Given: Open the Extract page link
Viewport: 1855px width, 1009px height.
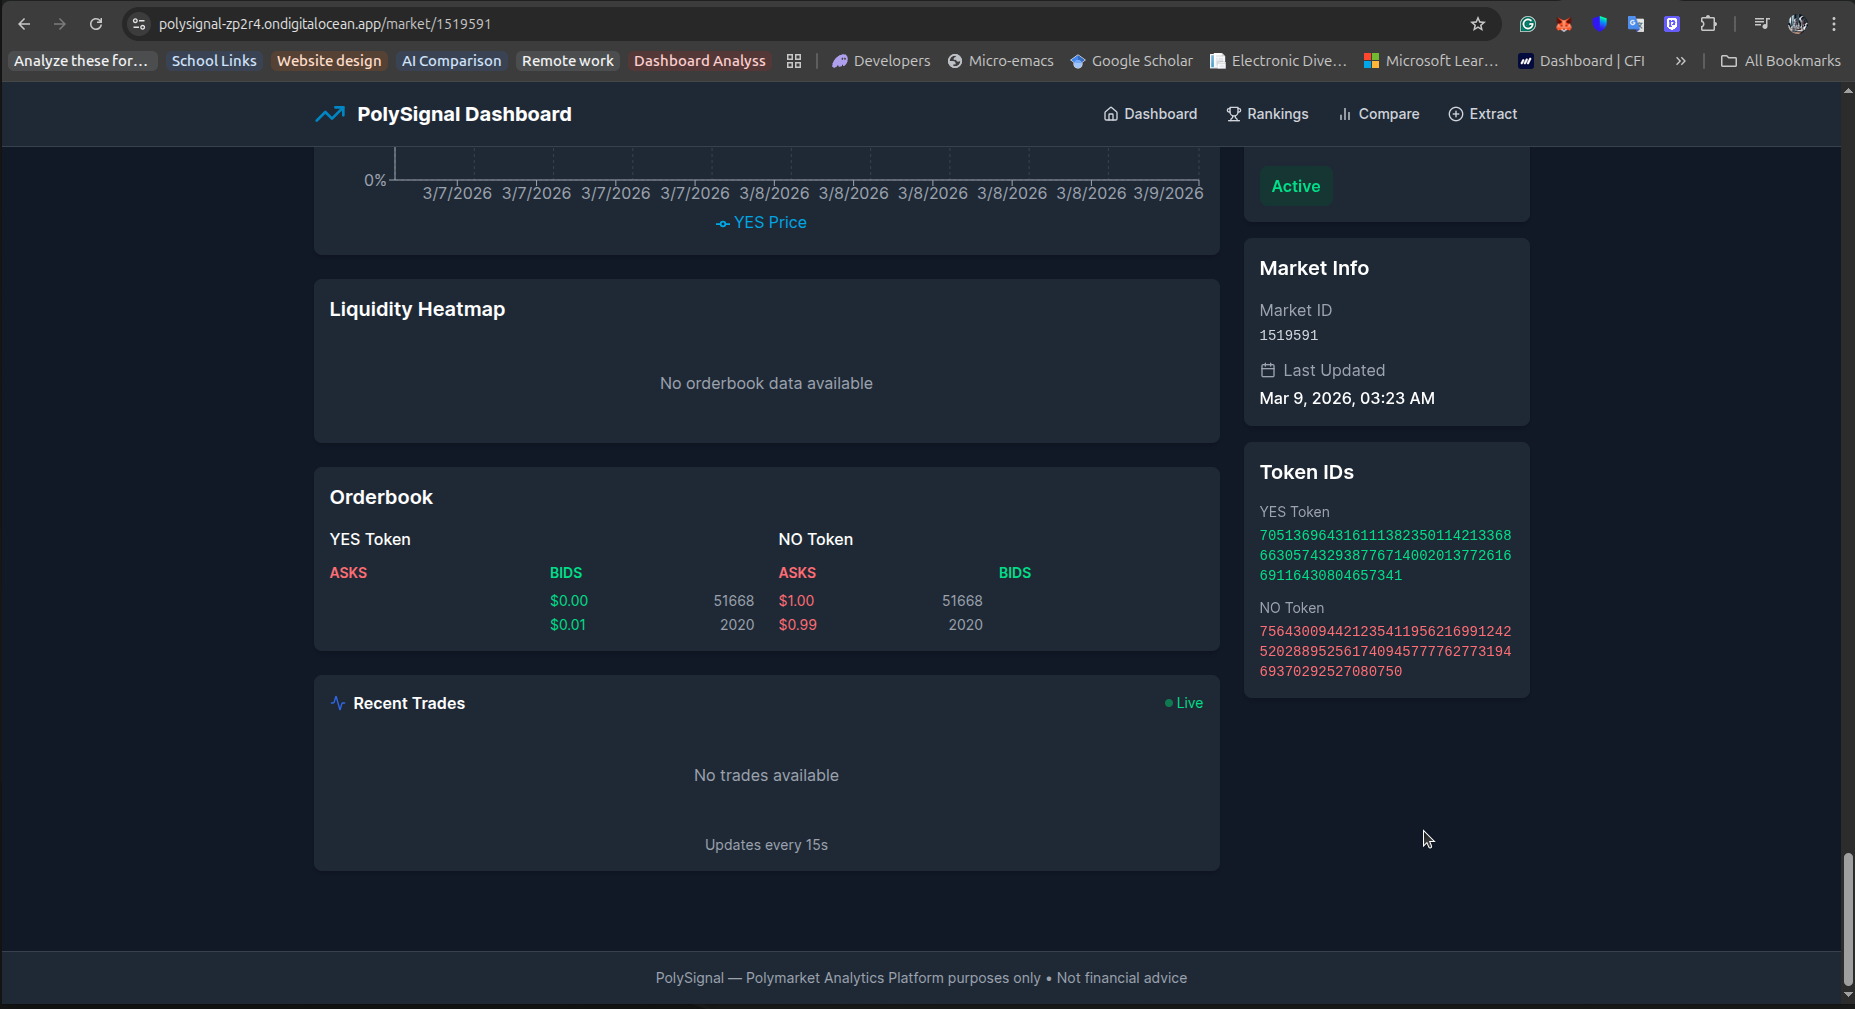Looking at the screenshot, I should click(x=1483, y=114).
